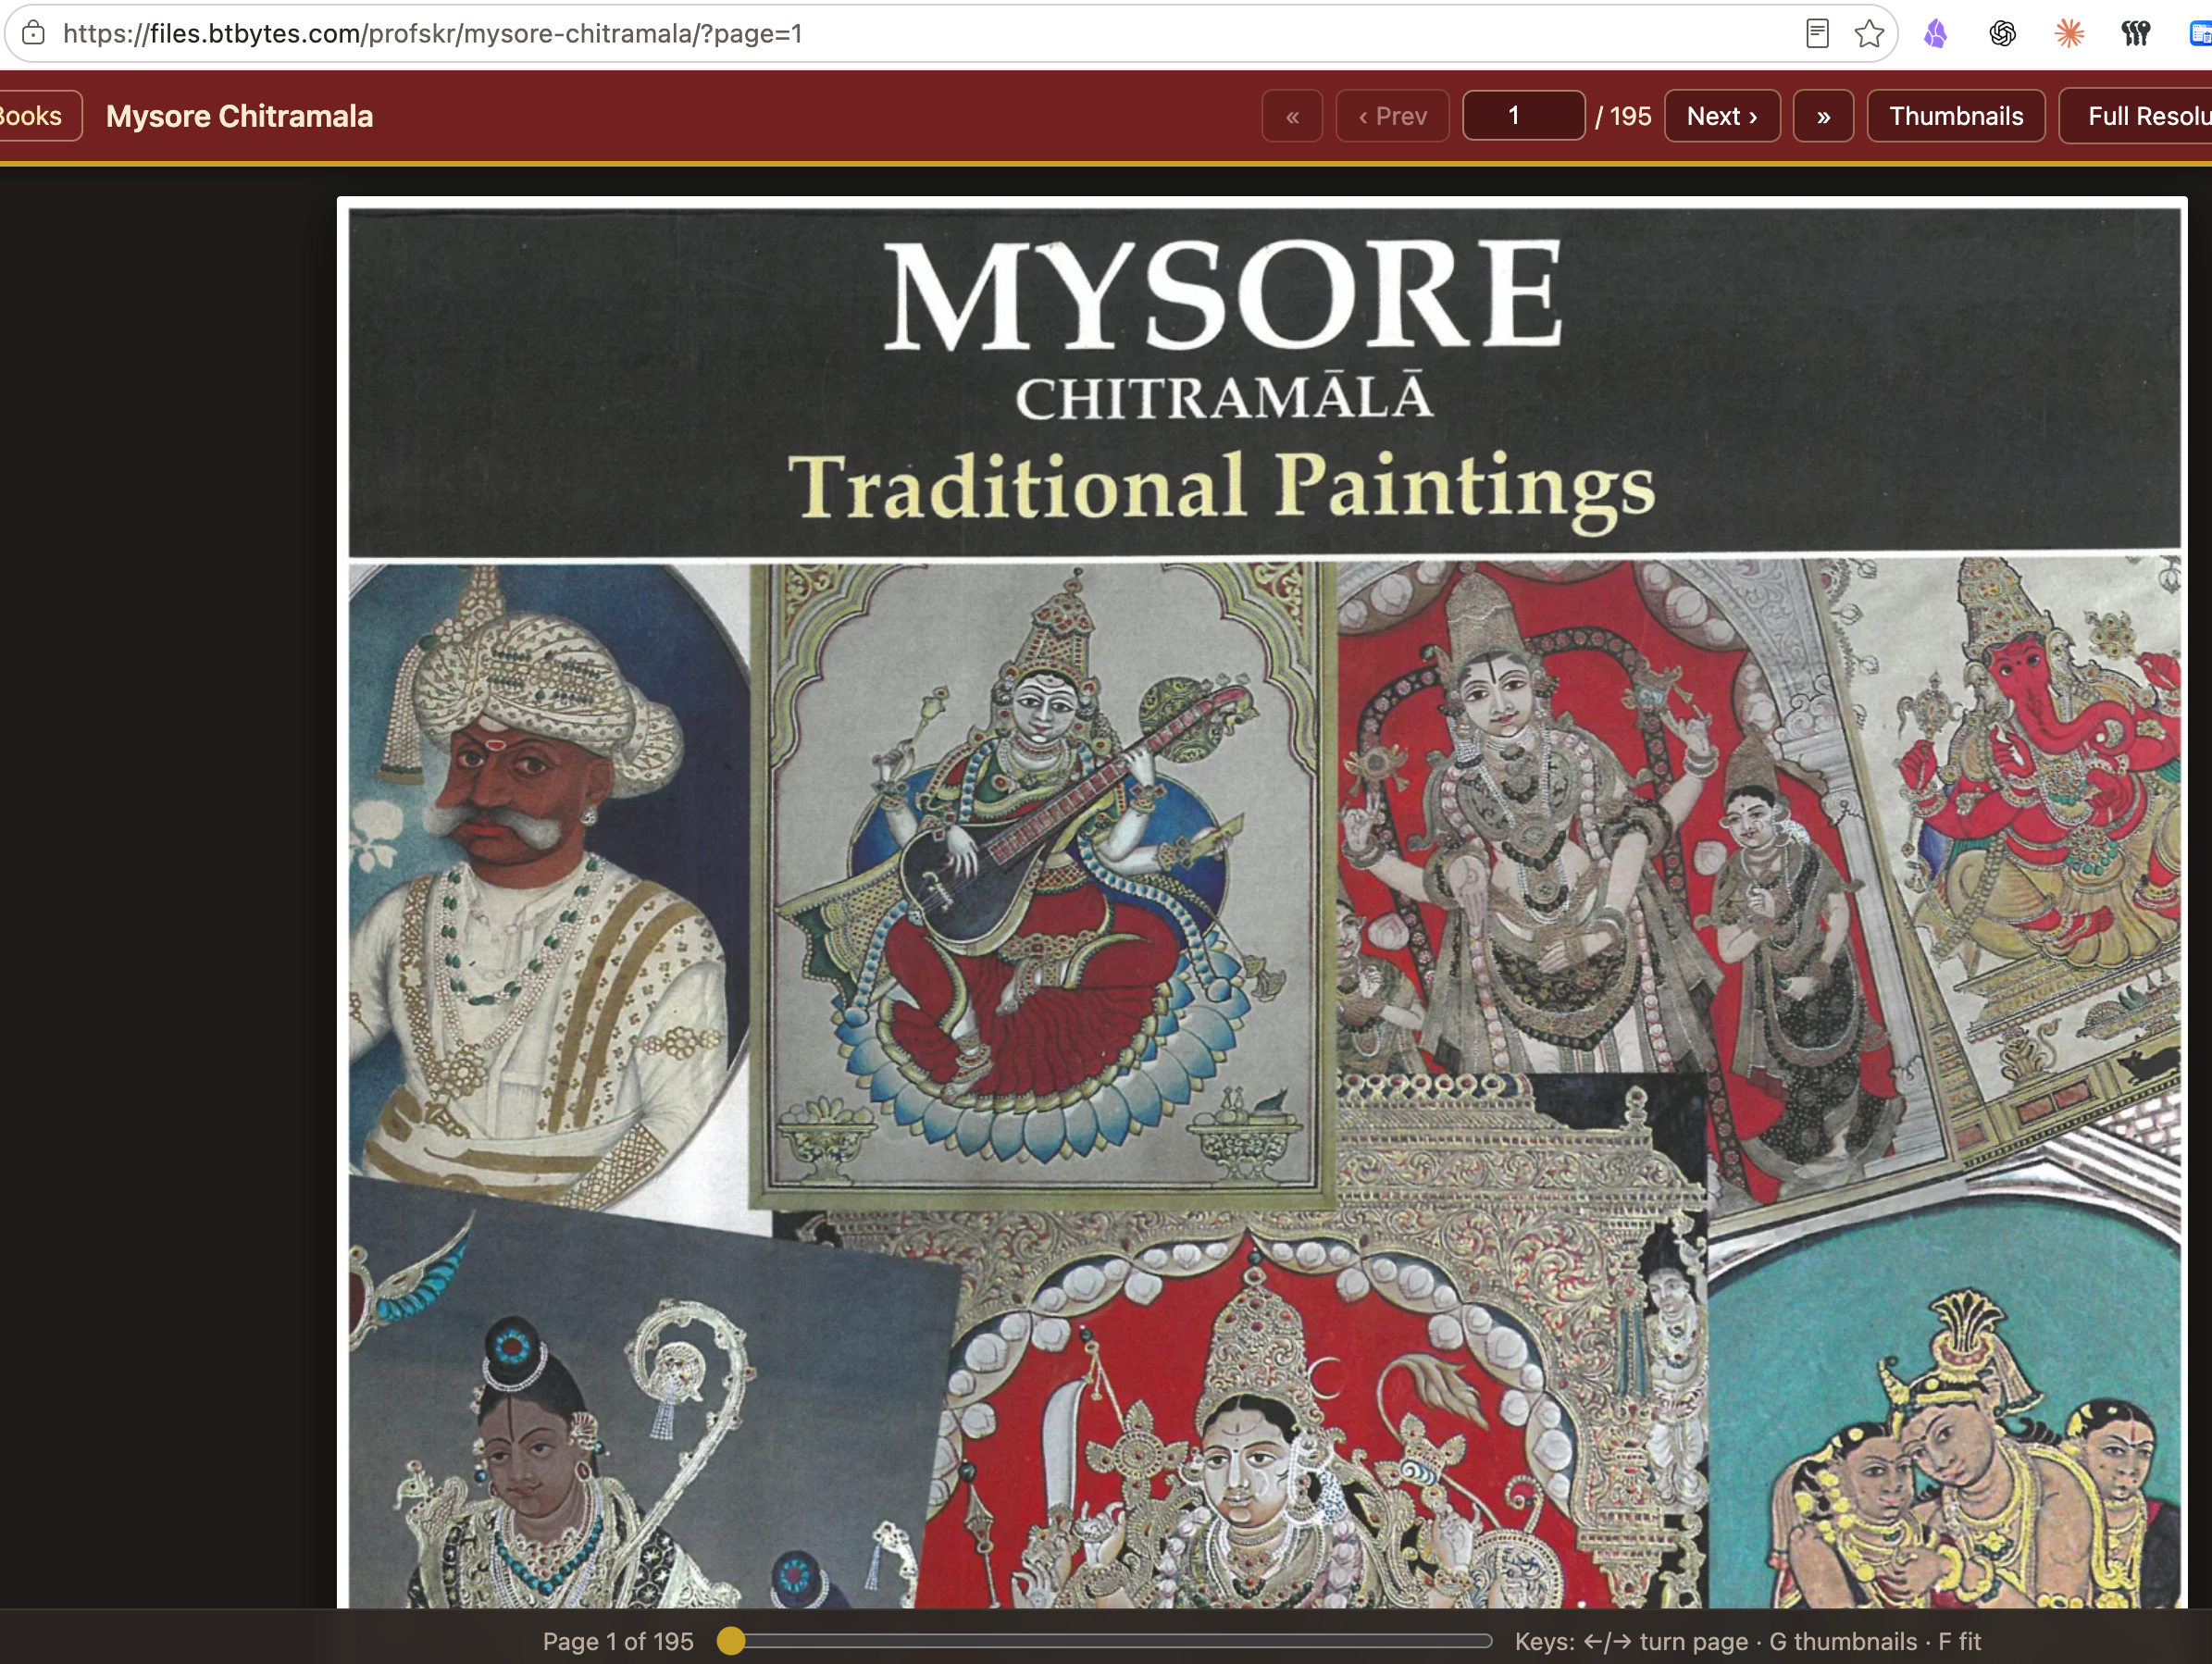Advance to next page with Next button
This screenshot has height=1664, width=2212.
(1721, 116)
